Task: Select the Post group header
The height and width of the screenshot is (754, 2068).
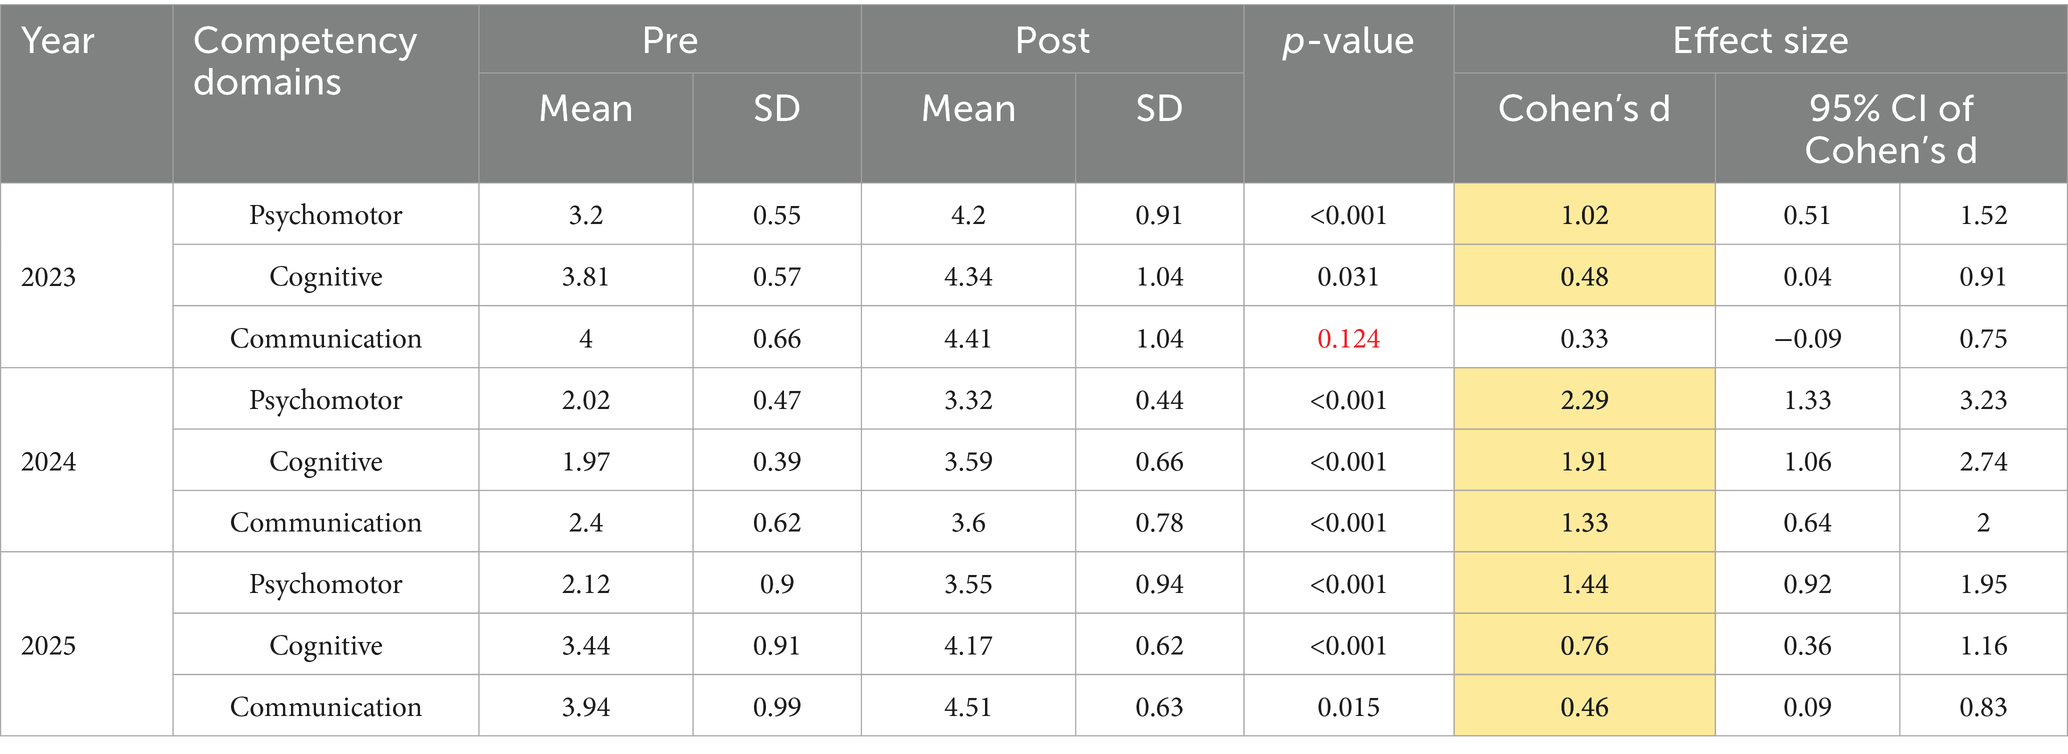Action: click(x=1052, y=41)
